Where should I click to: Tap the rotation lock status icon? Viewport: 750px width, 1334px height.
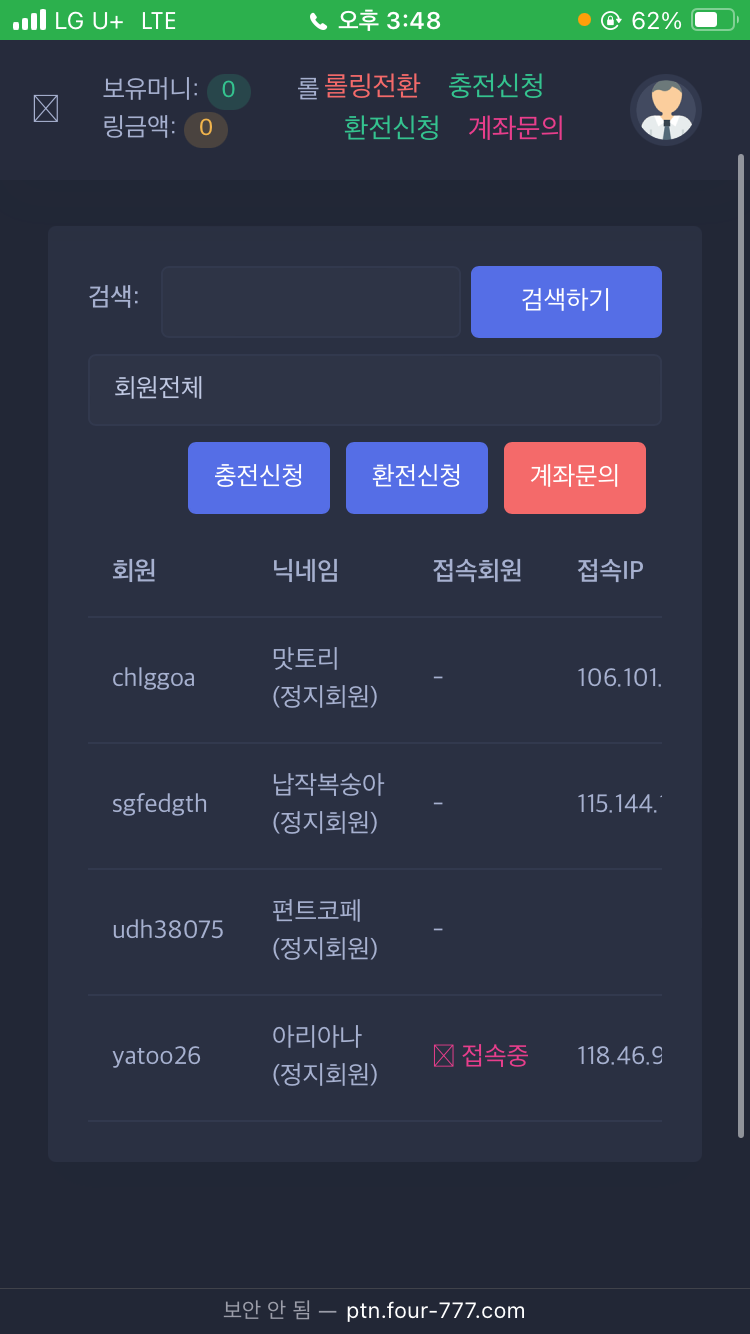(x=611, y=20)
